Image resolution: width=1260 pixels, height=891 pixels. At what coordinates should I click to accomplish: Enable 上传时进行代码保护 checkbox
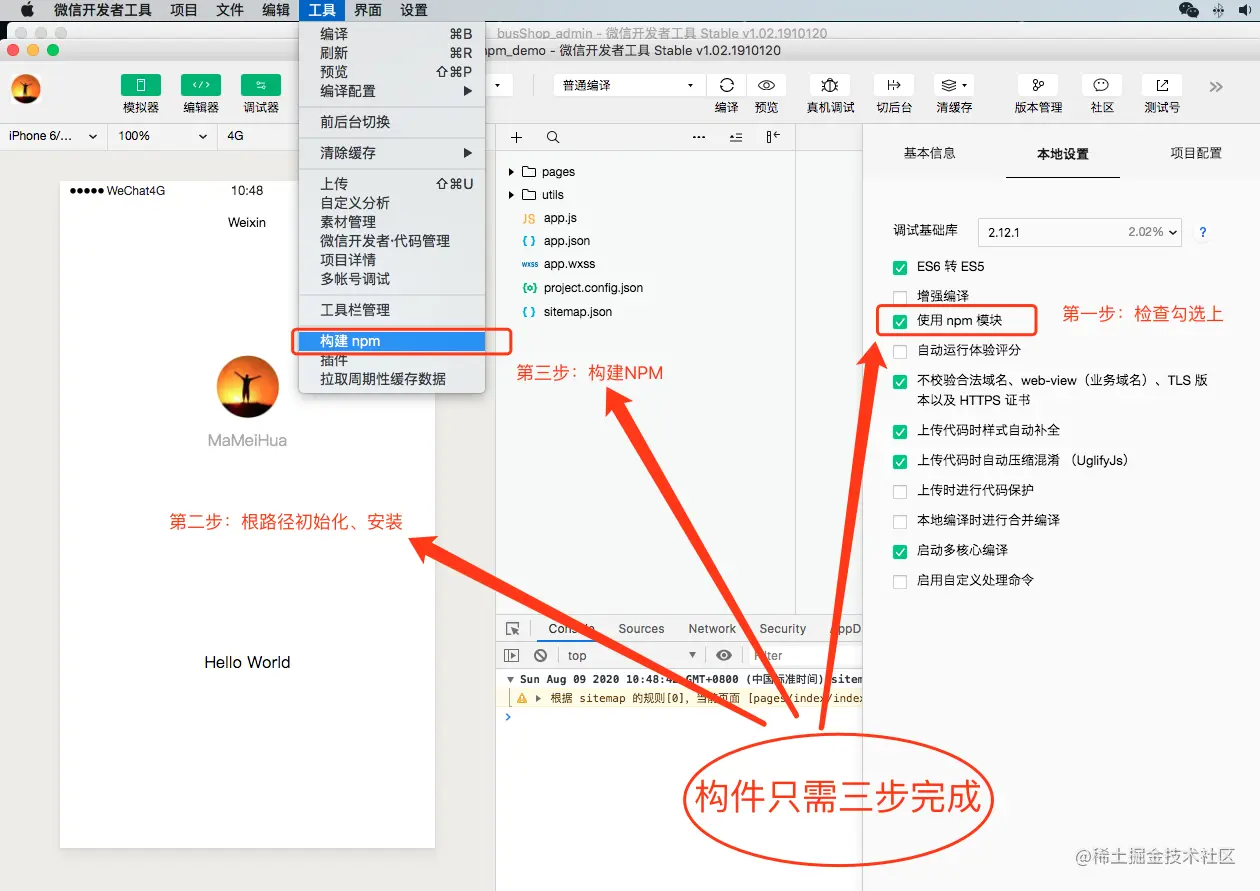900,491
